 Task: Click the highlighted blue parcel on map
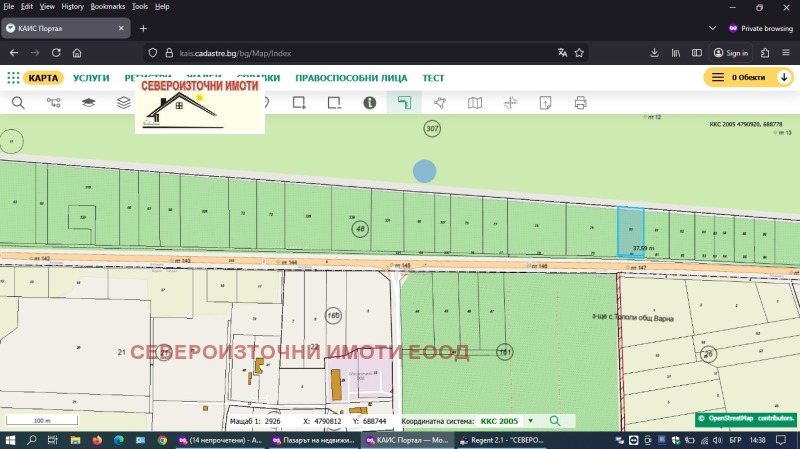tap(630, 232)
